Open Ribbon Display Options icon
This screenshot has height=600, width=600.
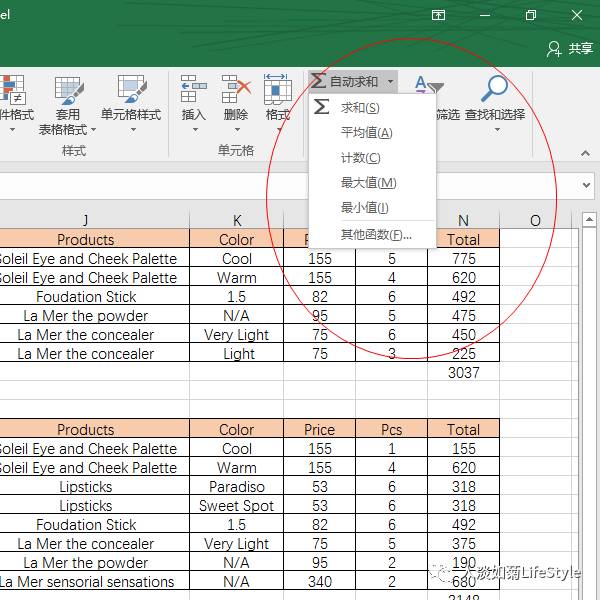[438, 15]
